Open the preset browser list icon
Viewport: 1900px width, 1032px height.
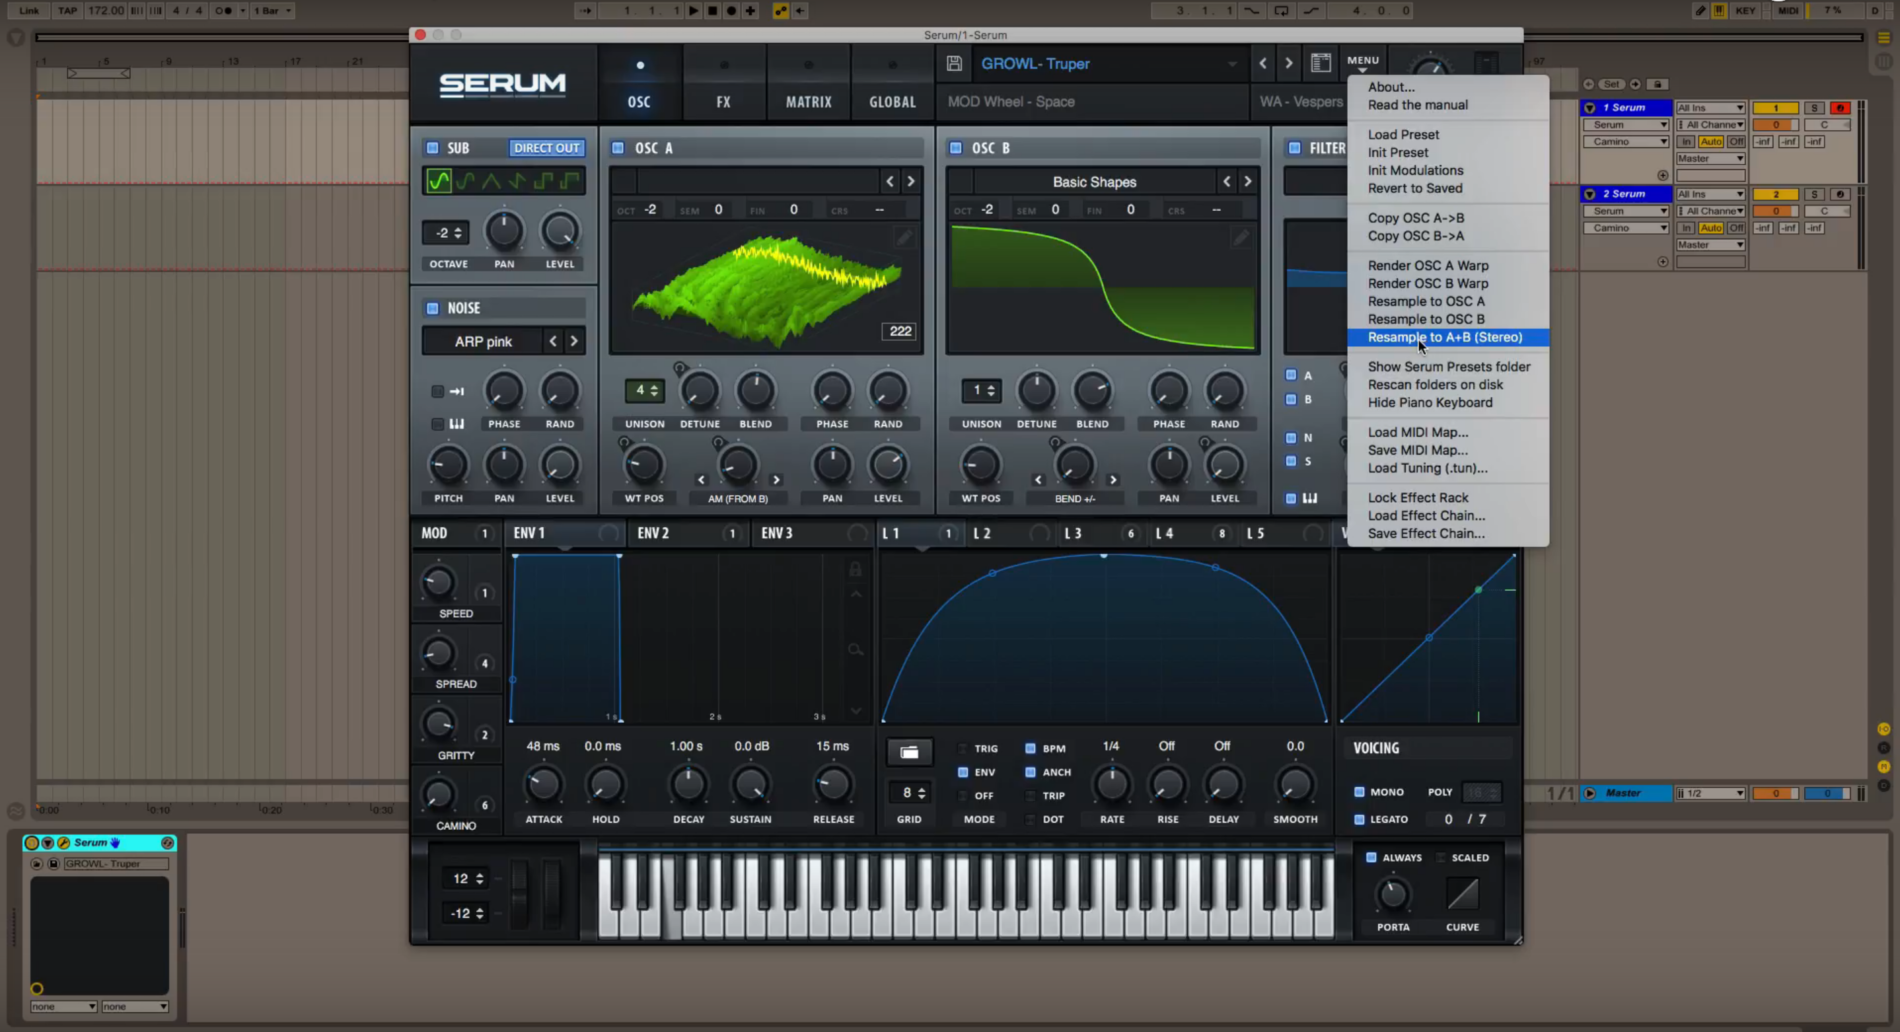1321,63
